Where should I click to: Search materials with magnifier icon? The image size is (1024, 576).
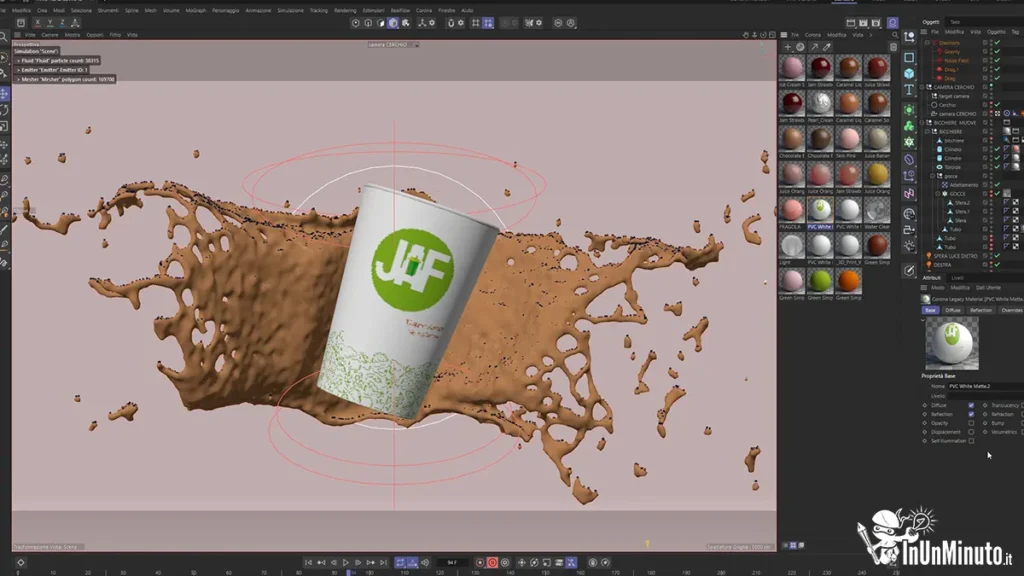[895, 35]
